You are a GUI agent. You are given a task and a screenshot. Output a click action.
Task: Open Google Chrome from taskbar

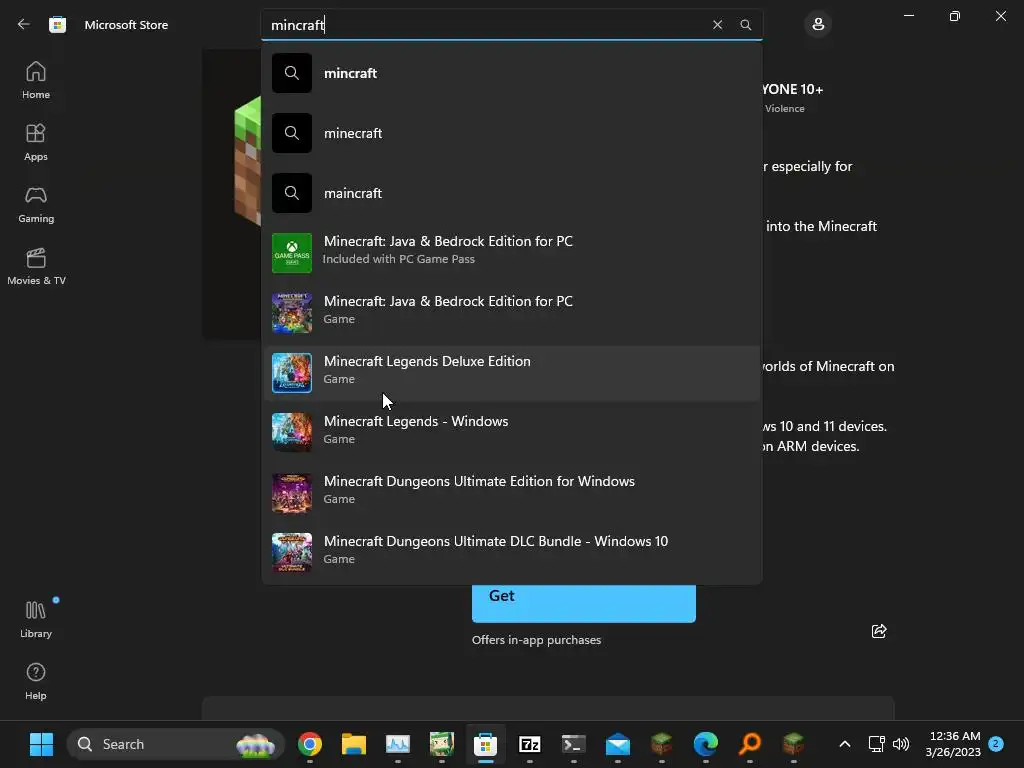tap(310, 744)
